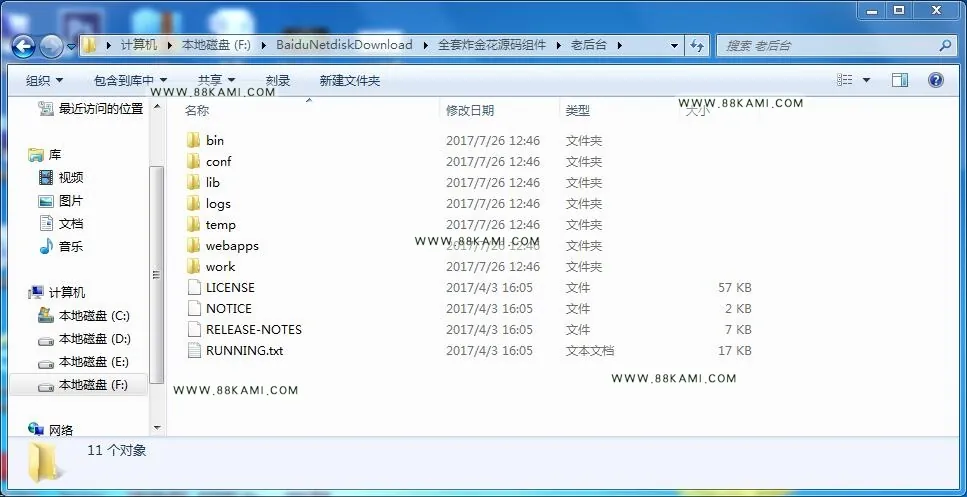Click the 新建文件夹 button
Image resolution: width=967 pixels, height=497 pixels.
tap(350, 80)
